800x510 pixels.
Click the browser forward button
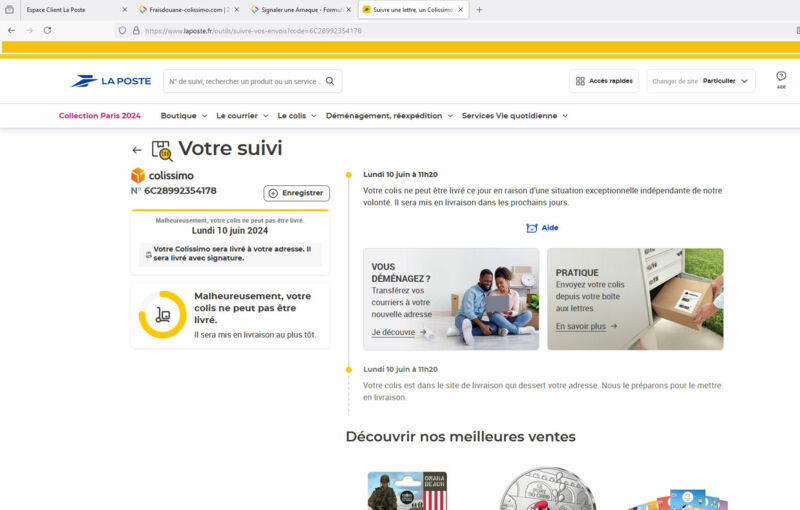[x=29, y=31]
